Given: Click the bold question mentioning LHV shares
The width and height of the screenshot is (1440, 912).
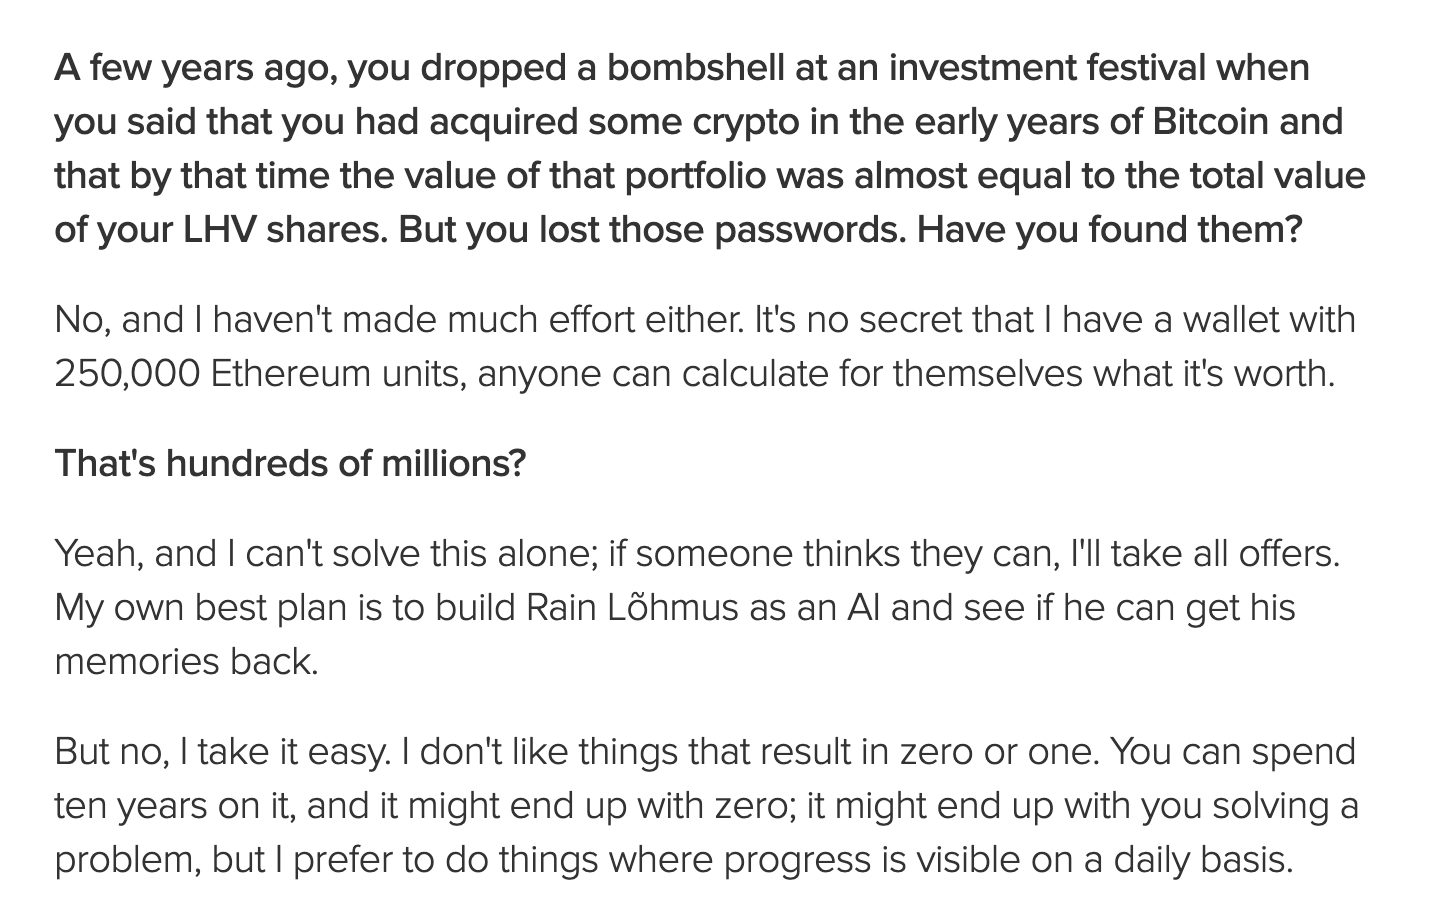Looking at the screenshot, I should [710, 148].
